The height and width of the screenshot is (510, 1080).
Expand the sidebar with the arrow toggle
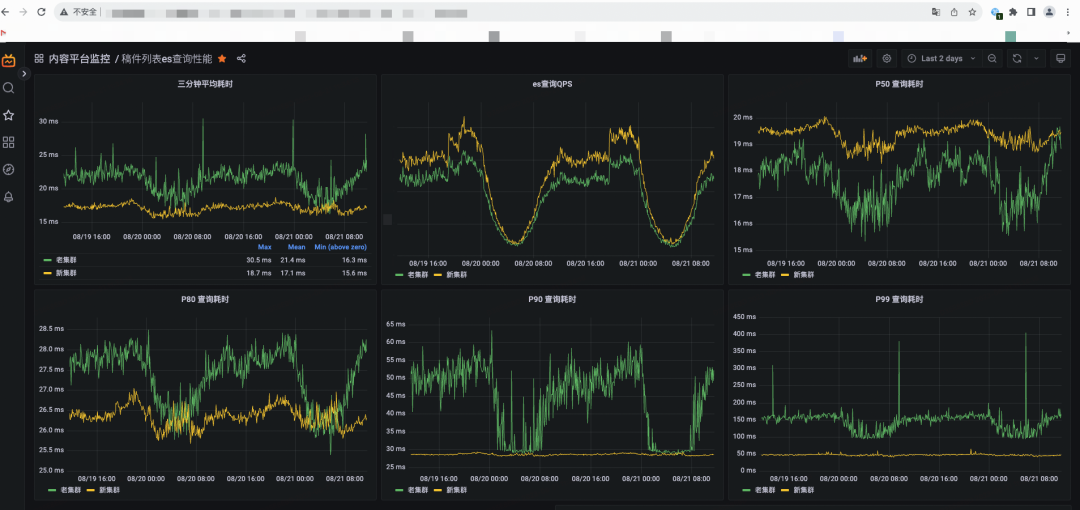point(24,73)
